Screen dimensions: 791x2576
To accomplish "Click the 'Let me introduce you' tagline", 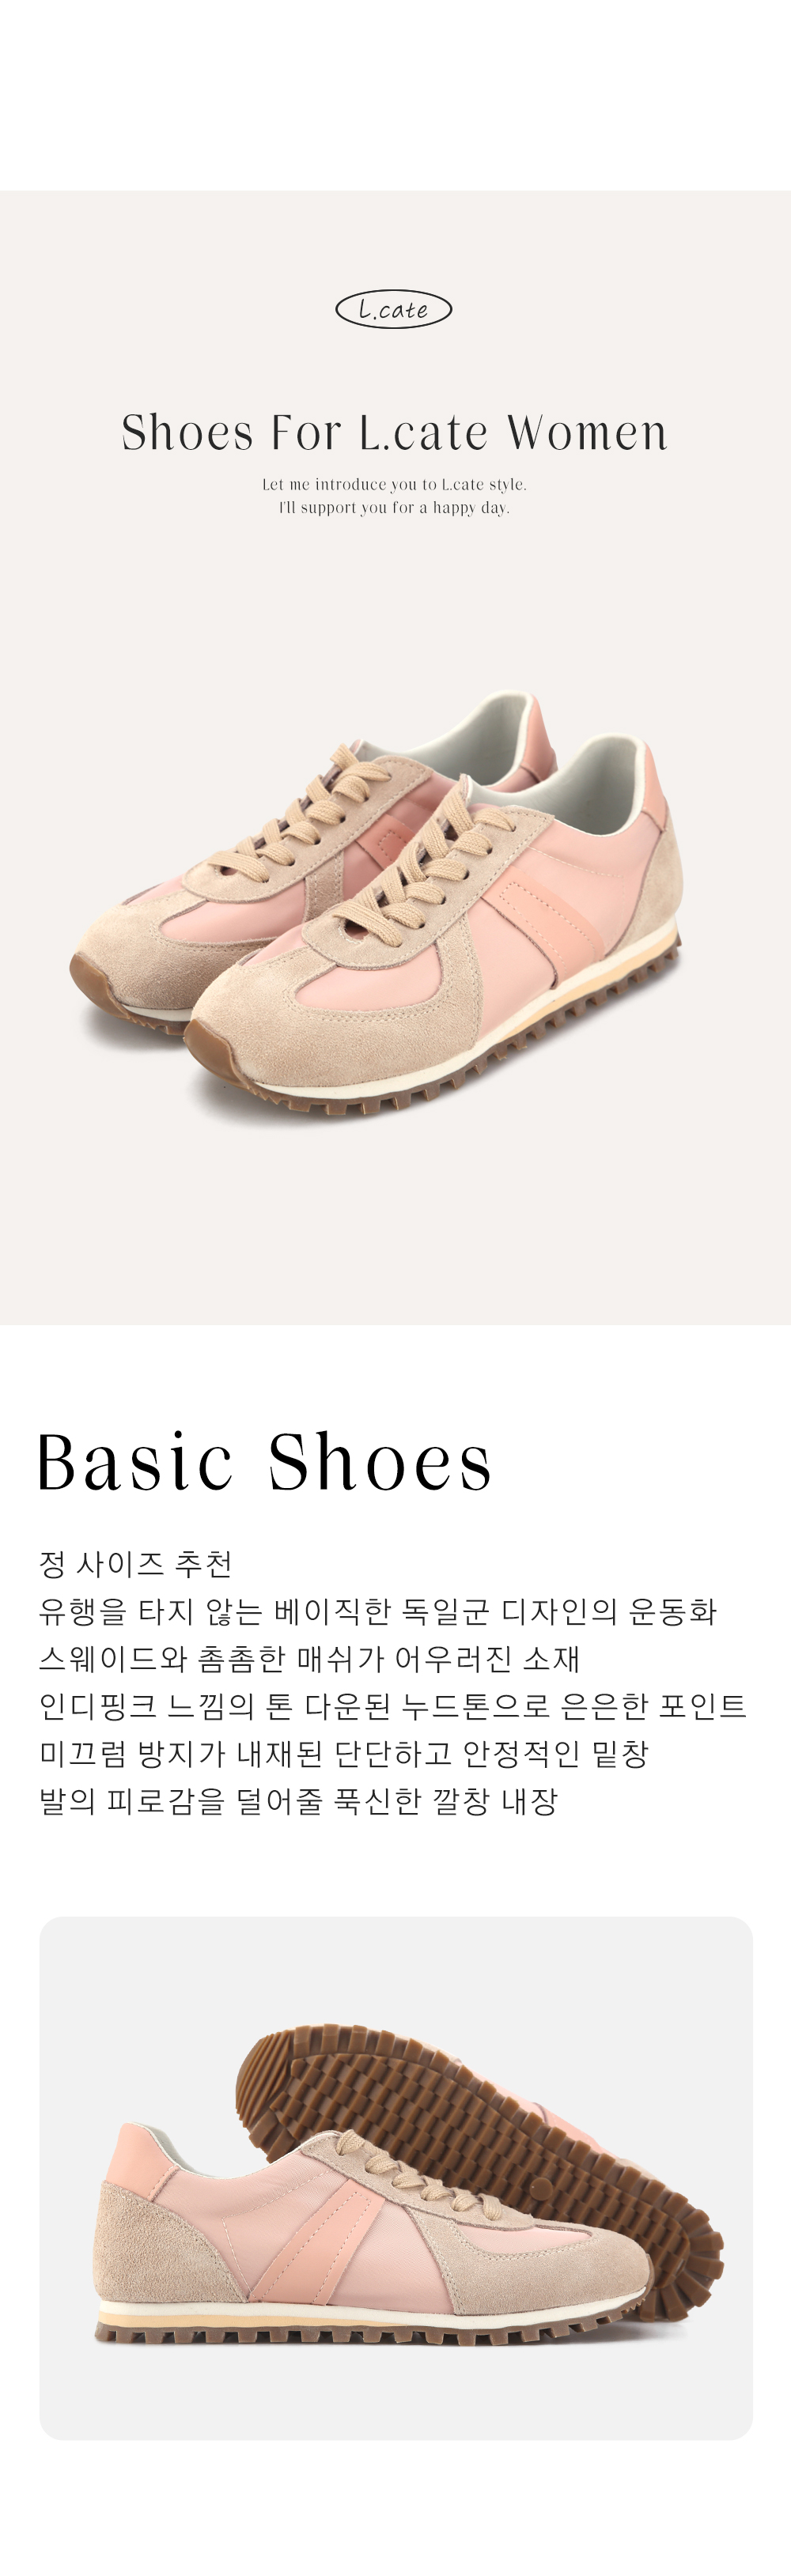I will coord(394,484).
